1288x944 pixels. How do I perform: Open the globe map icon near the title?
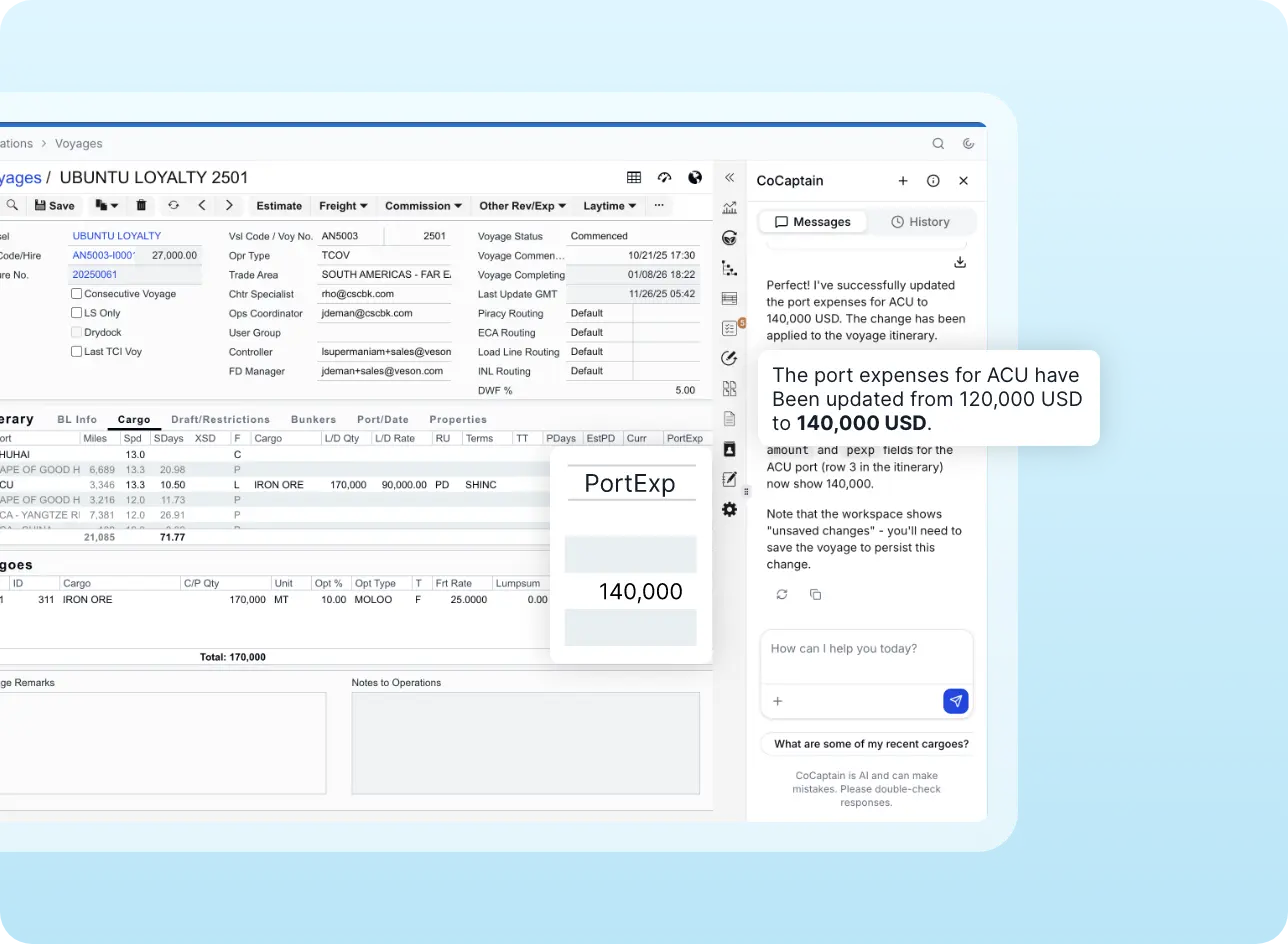[695, 177]
